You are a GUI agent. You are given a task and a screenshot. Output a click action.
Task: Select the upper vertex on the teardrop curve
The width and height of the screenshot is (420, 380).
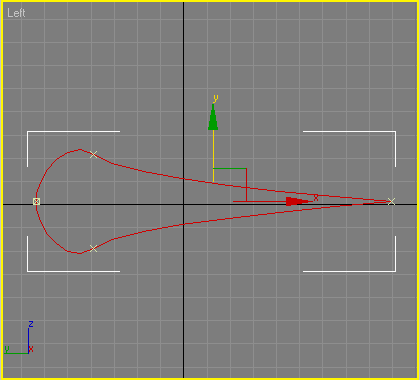94,154
